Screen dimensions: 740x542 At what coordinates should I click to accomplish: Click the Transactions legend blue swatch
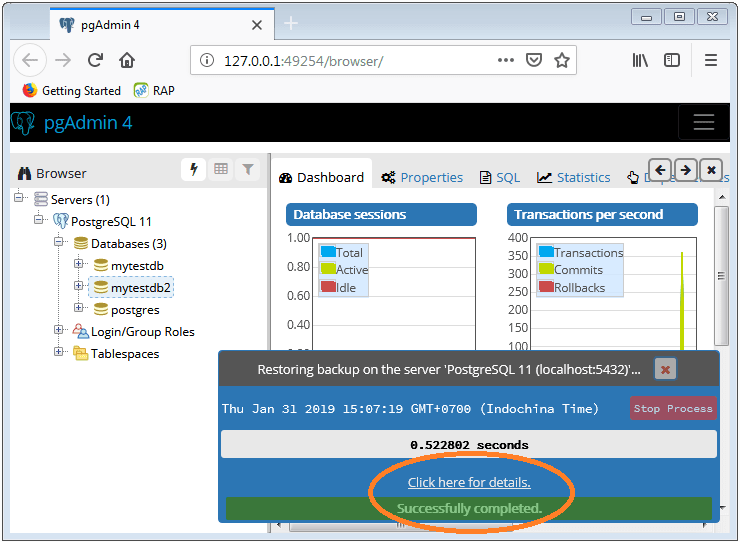(546, 251)
